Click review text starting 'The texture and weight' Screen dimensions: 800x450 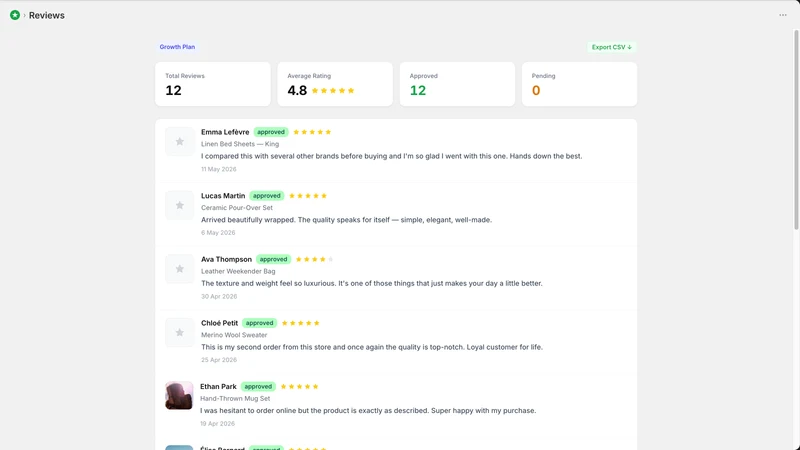[x=371, y=284]
